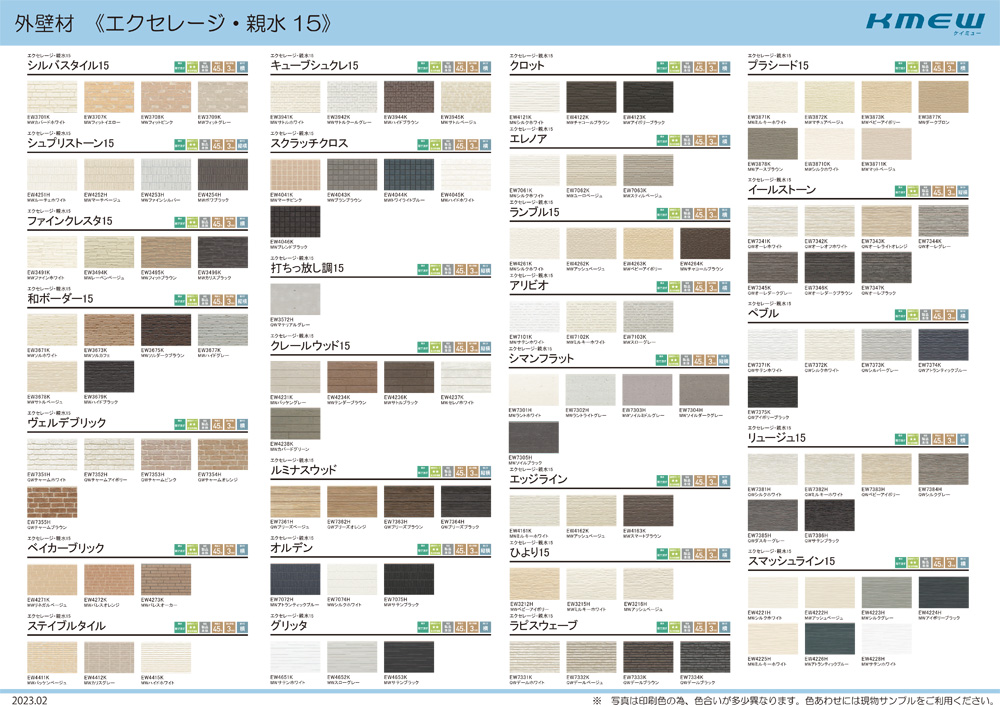1000x707 pixels.
Task: Click the orange 45 badge beside ルミナスウッド
Action: click(x=460, y=472)
